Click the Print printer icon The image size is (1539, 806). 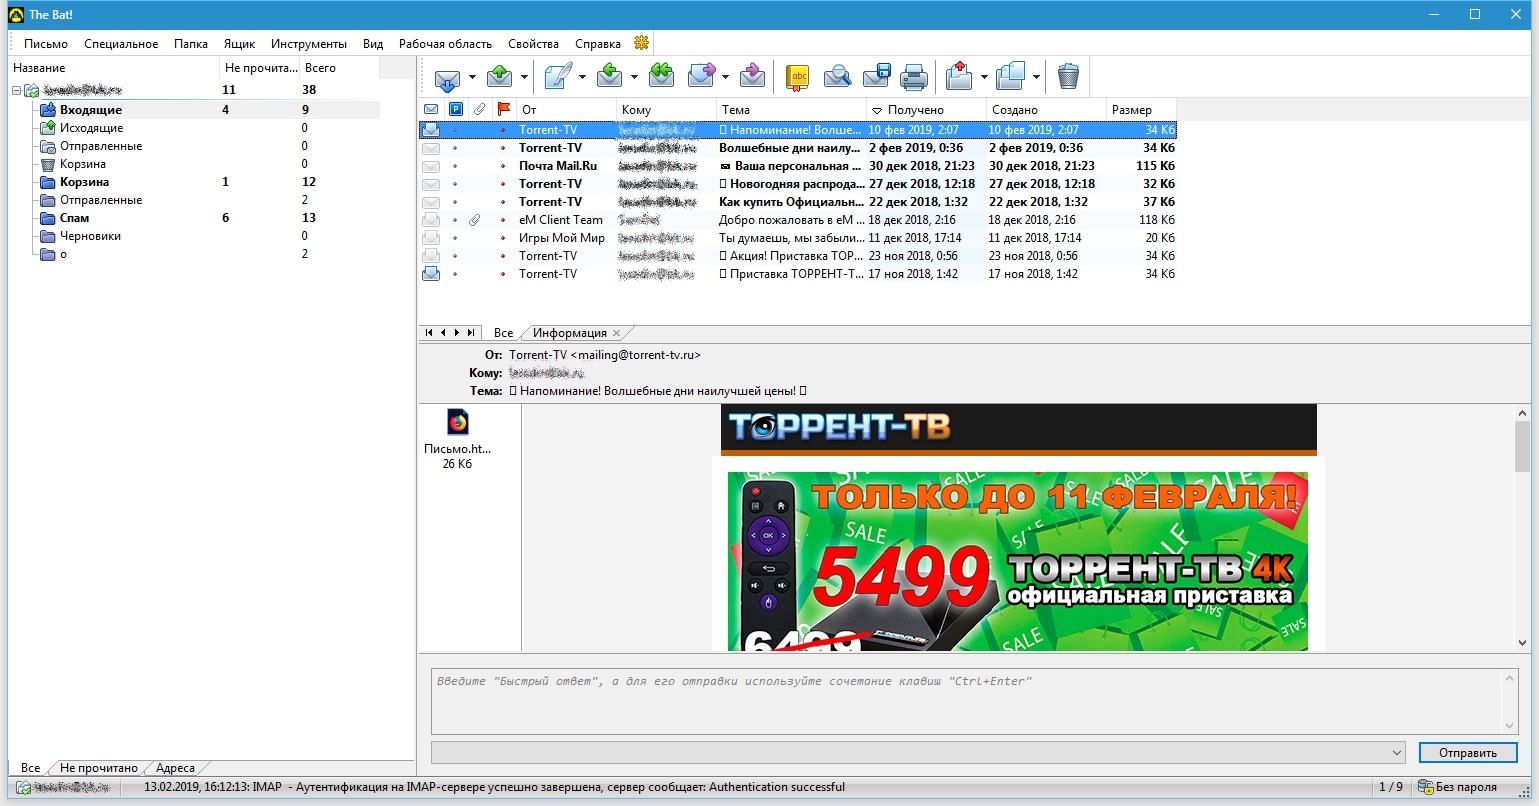tap(914, 77)
